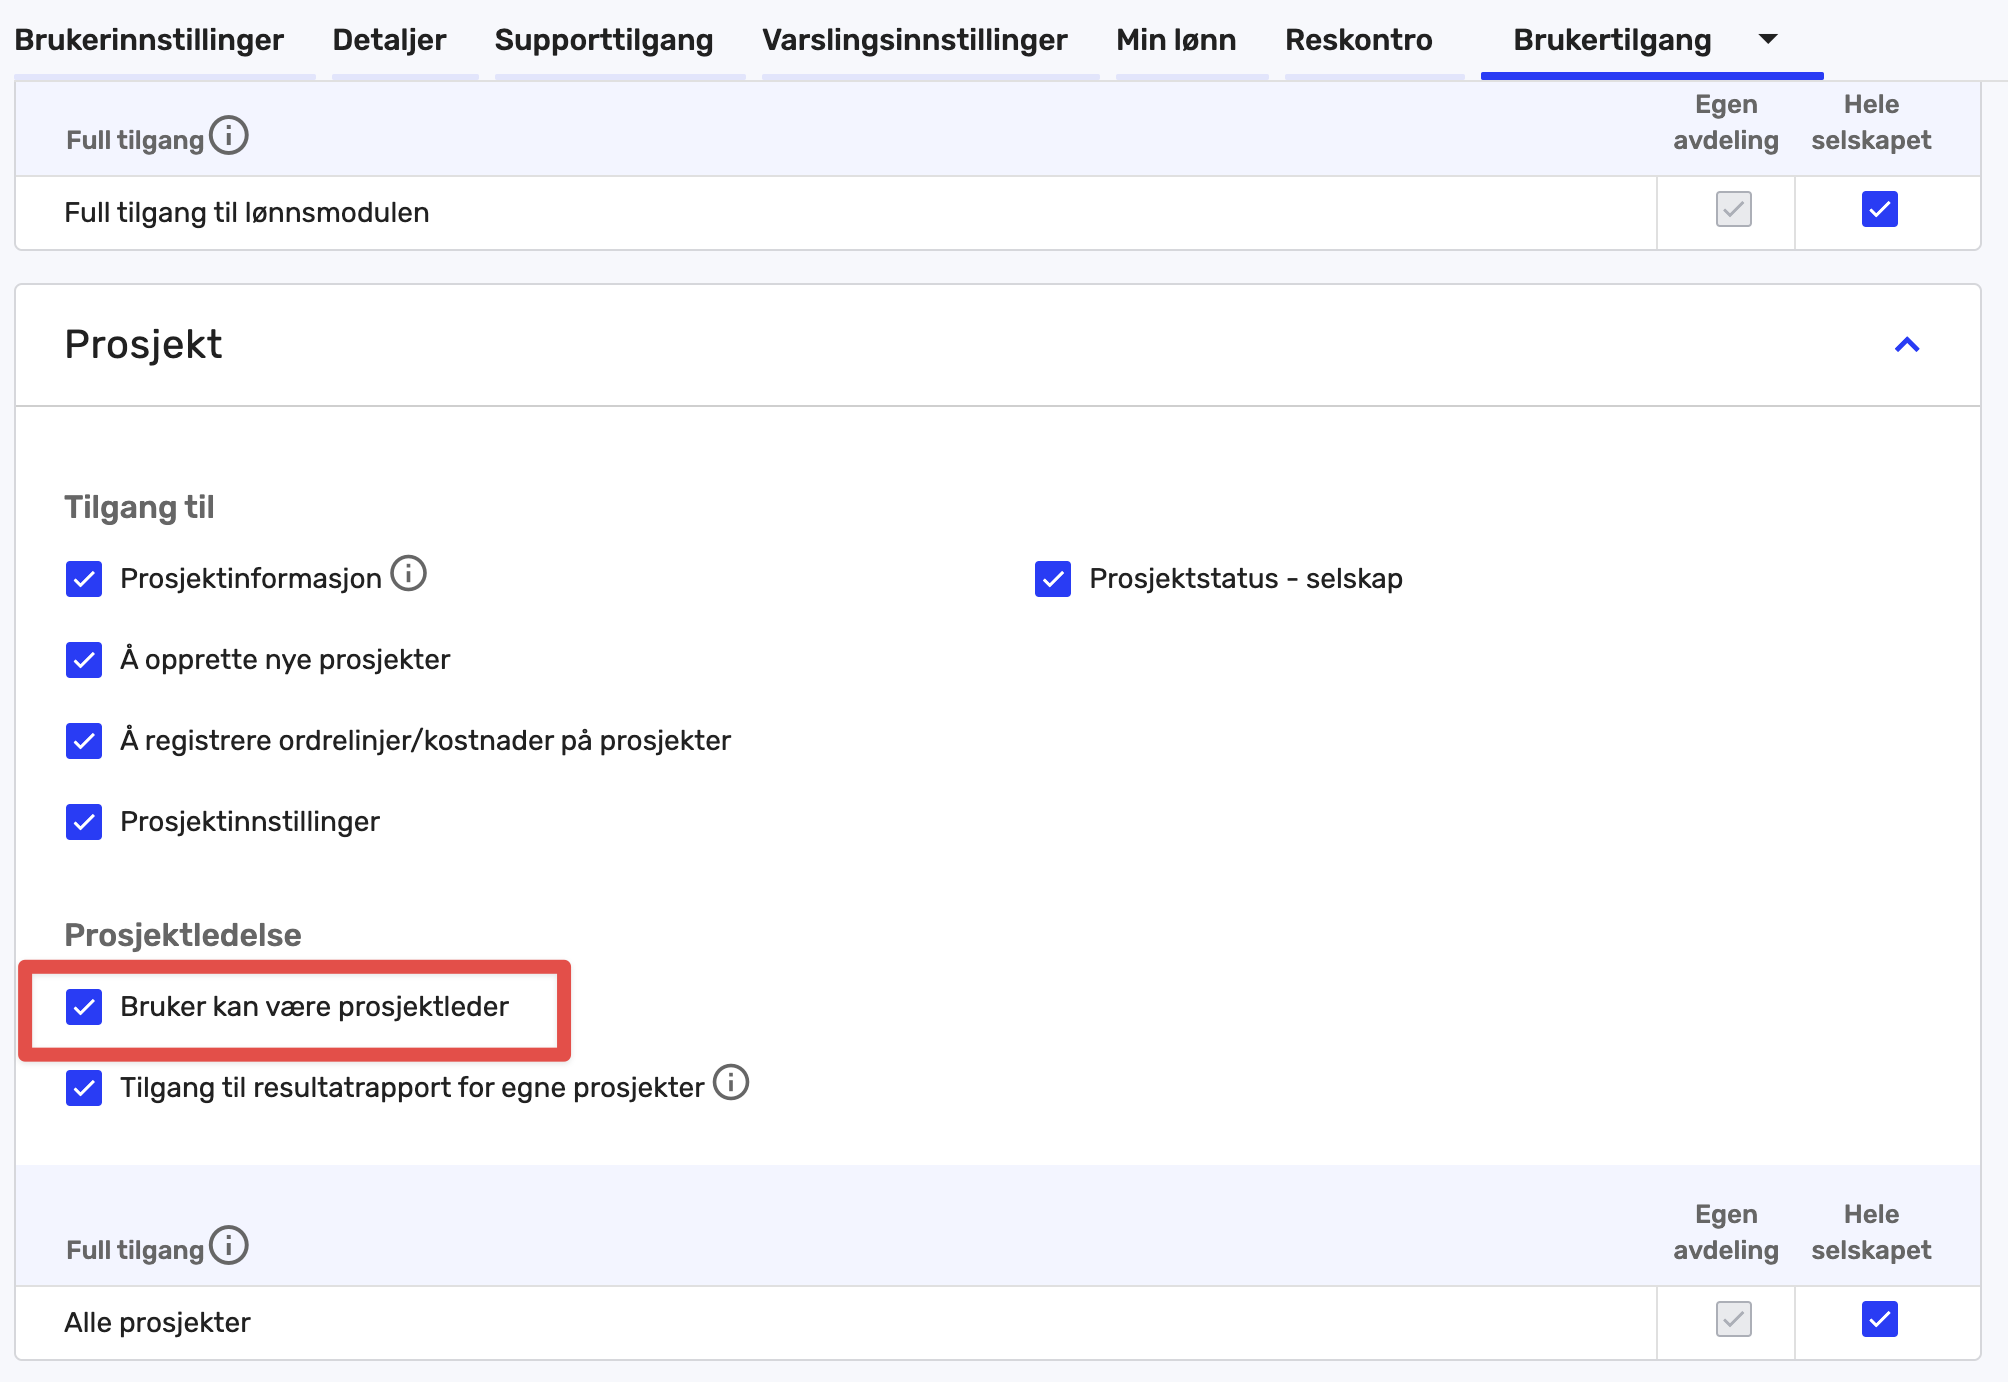The width and height of the screenshot is (2008, 1382).
Task: Click the Egen avdeling checkbox for lønnsmodulen
Action: point(1731,210)
